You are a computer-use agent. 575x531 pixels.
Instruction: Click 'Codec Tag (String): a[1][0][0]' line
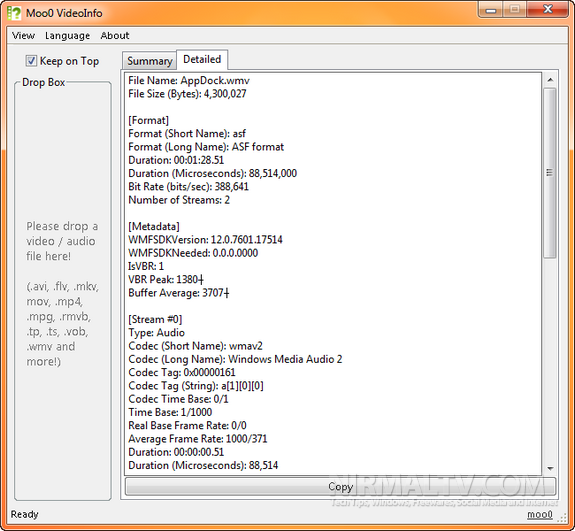[x=195, y=385]
